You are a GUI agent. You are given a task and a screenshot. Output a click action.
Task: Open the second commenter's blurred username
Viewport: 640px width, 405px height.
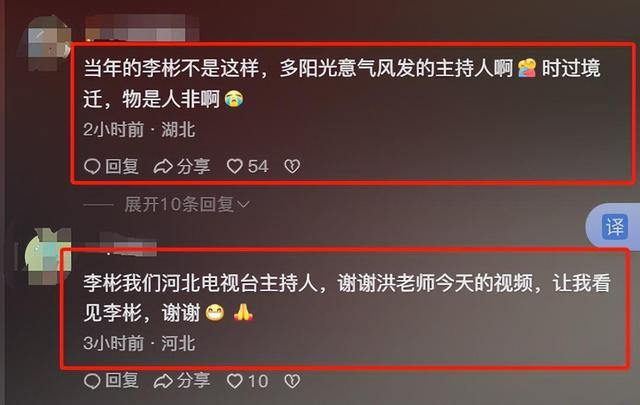pyautogui.click(x=127, y=242)
